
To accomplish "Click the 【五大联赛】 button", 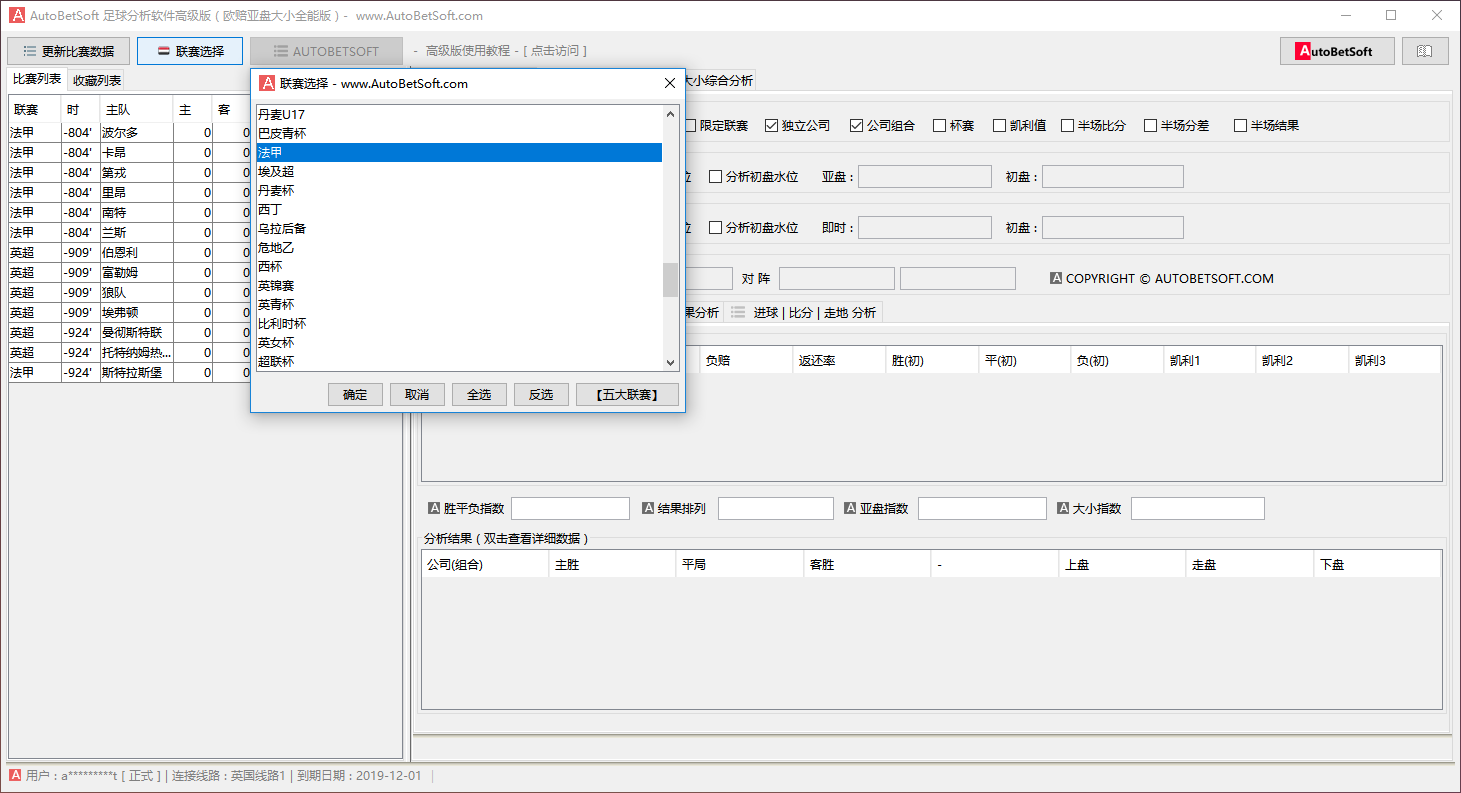I will (x=627, y=395).
